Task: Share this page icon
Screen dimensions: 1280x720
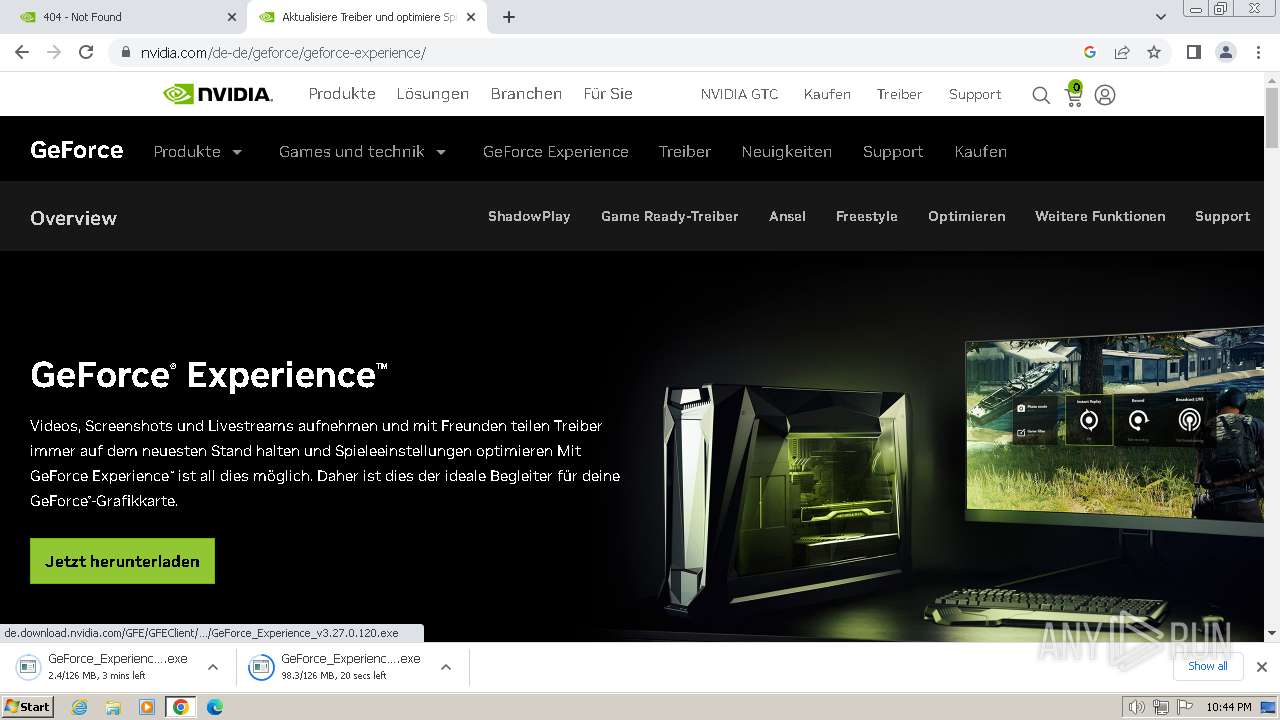Action: point(1122,52)
